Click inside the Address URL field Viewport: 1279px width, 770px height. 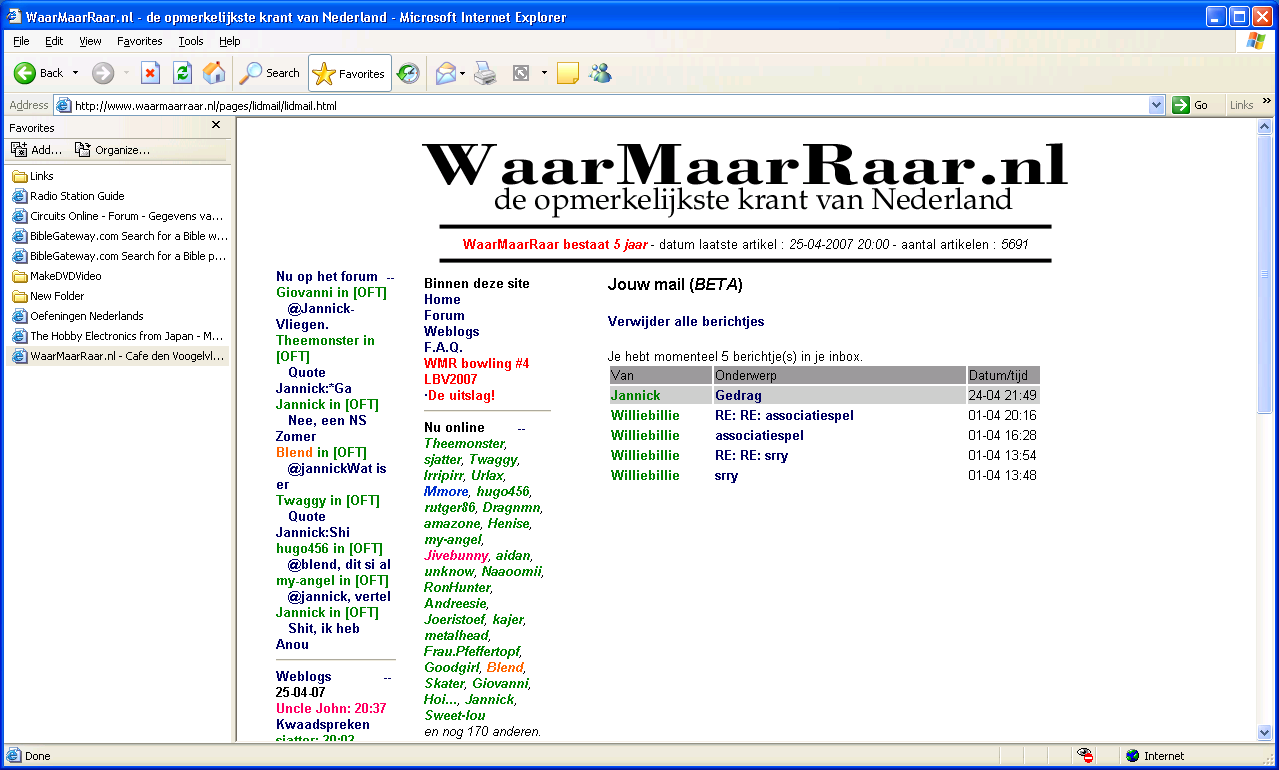tap(600, 105)
